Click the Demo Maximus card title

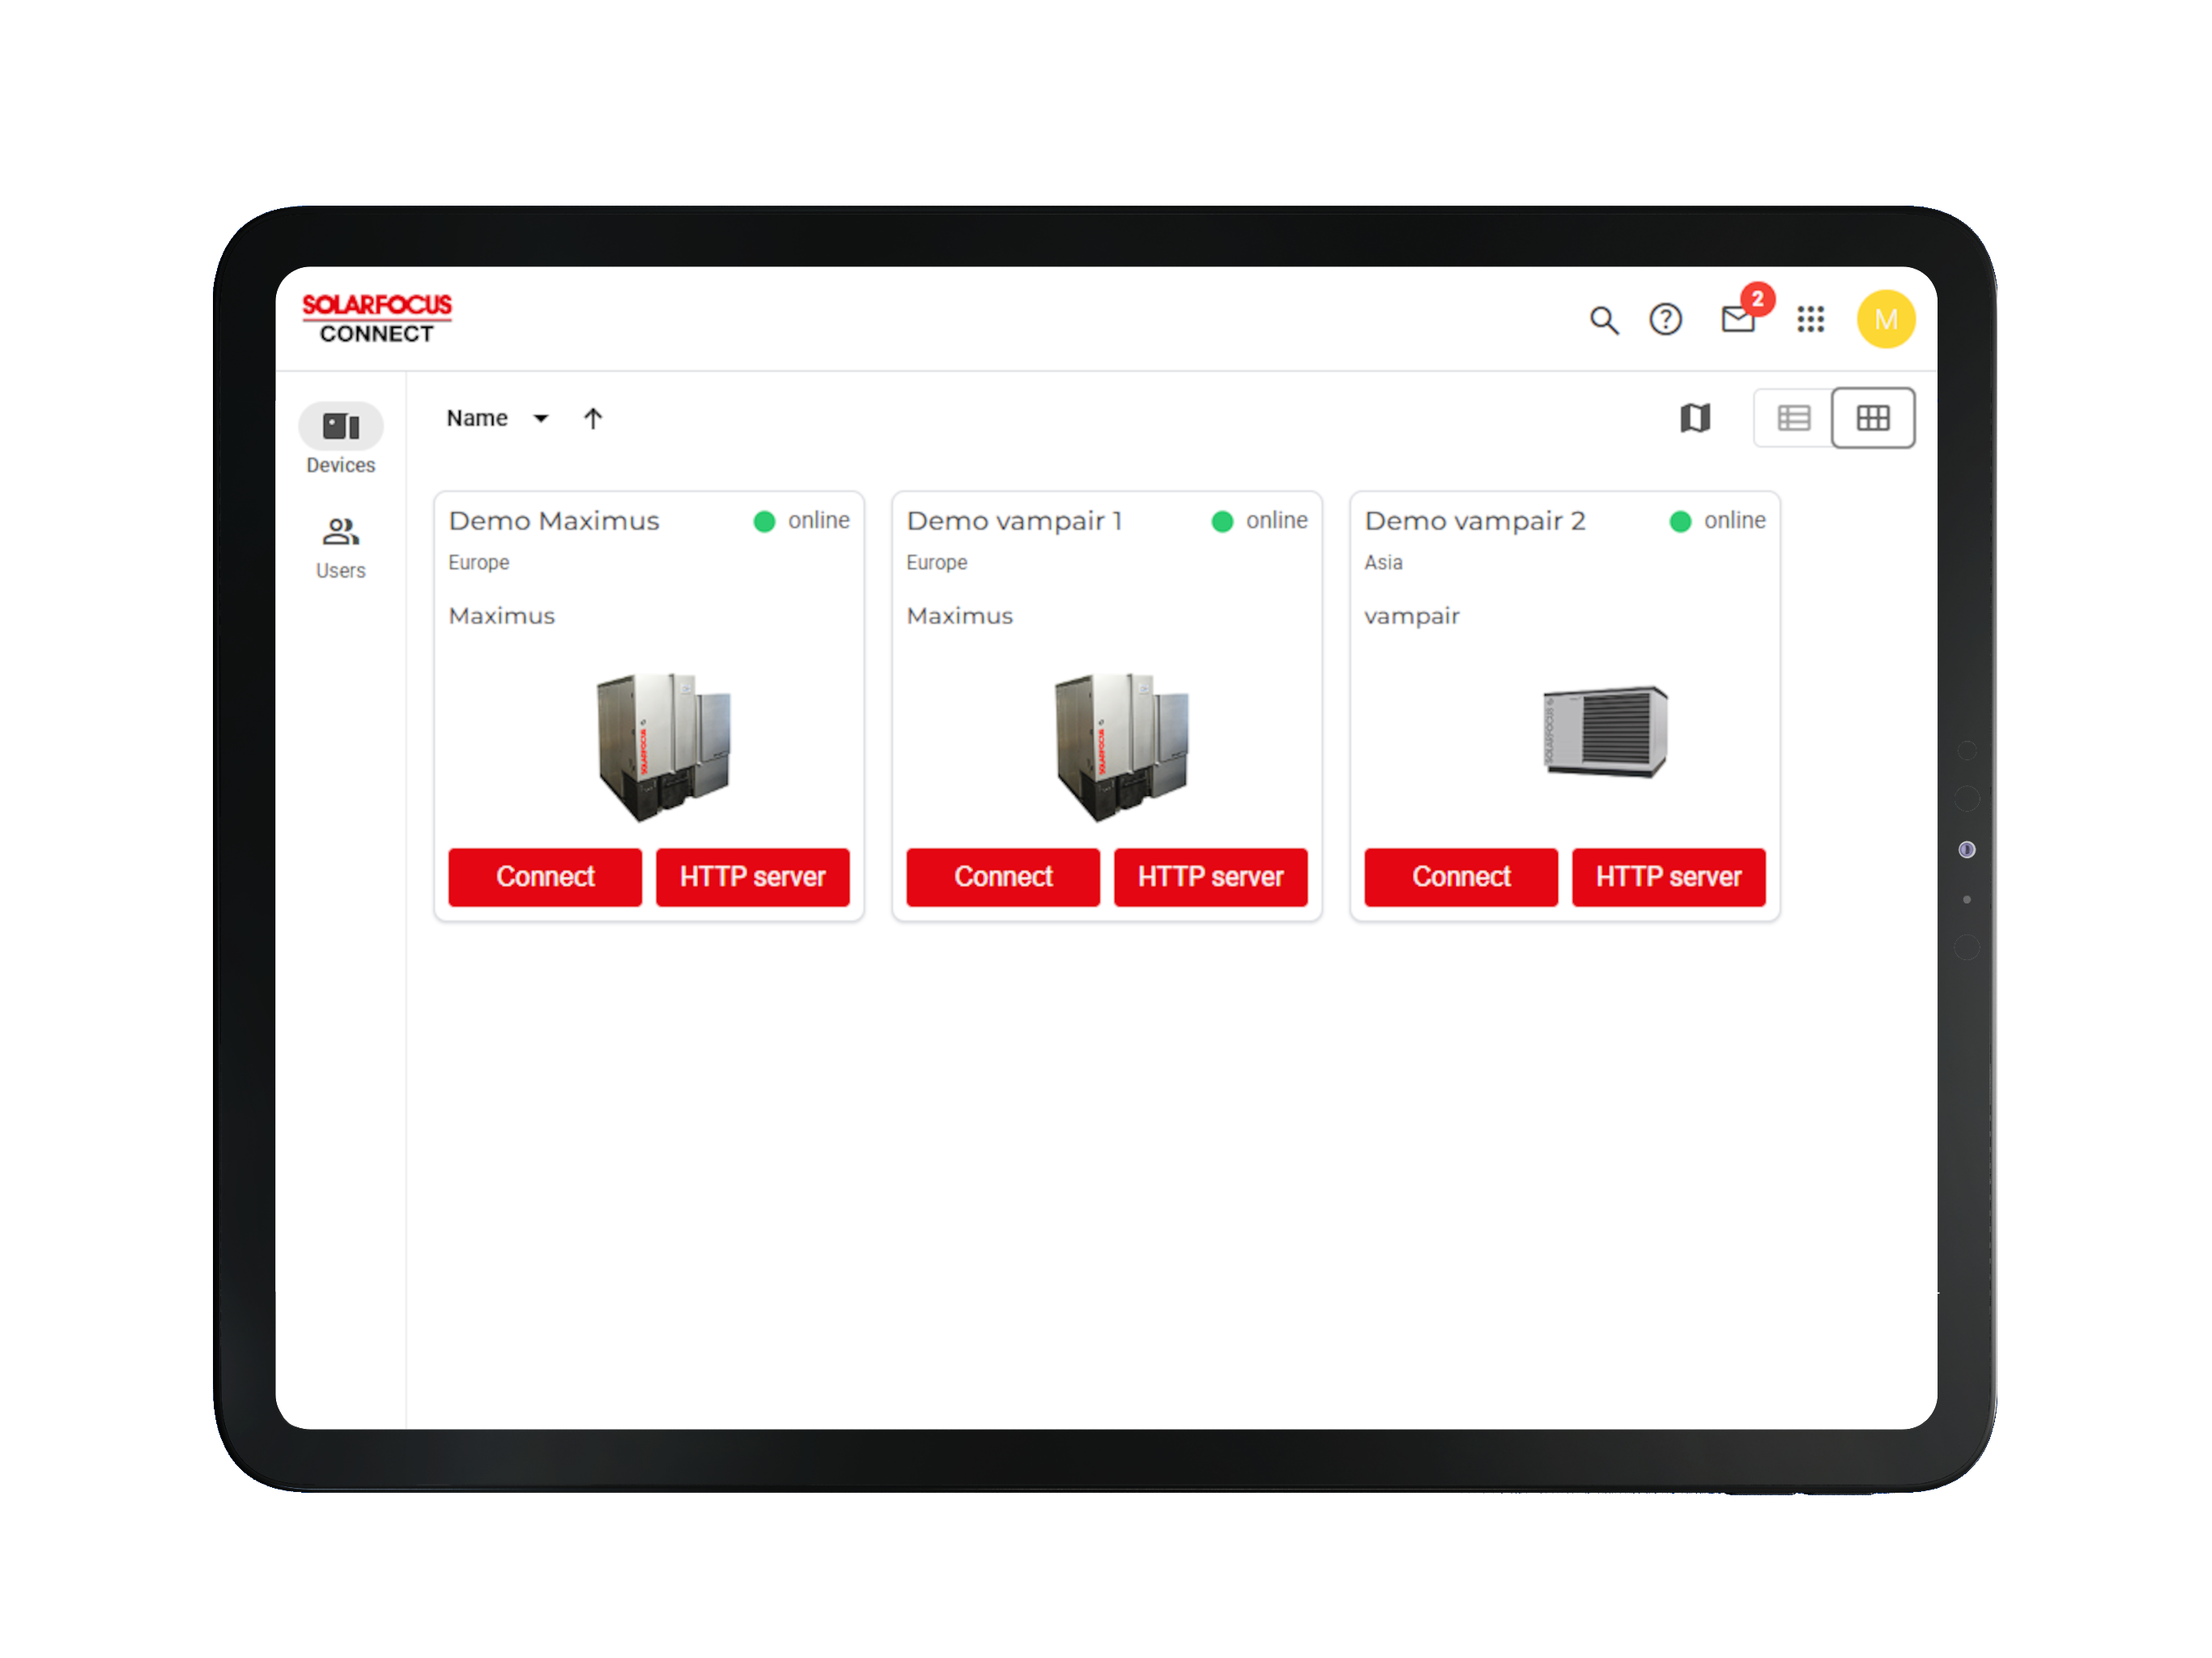click(554, 521)
